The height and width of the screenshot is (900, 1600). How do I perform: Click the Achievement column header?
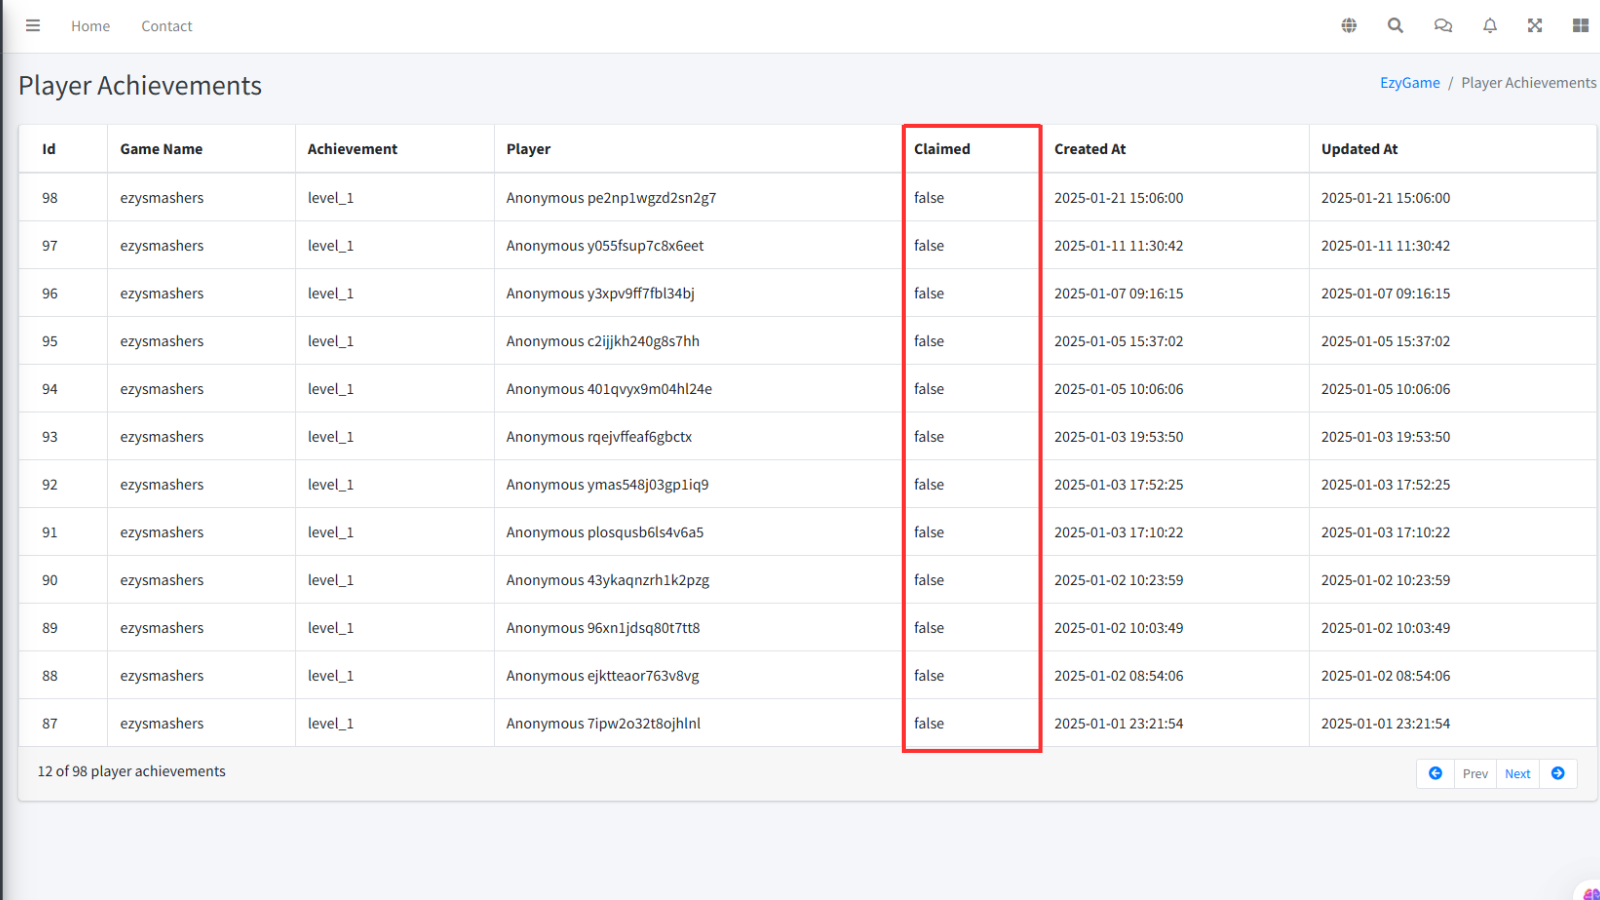coord(352,149)
